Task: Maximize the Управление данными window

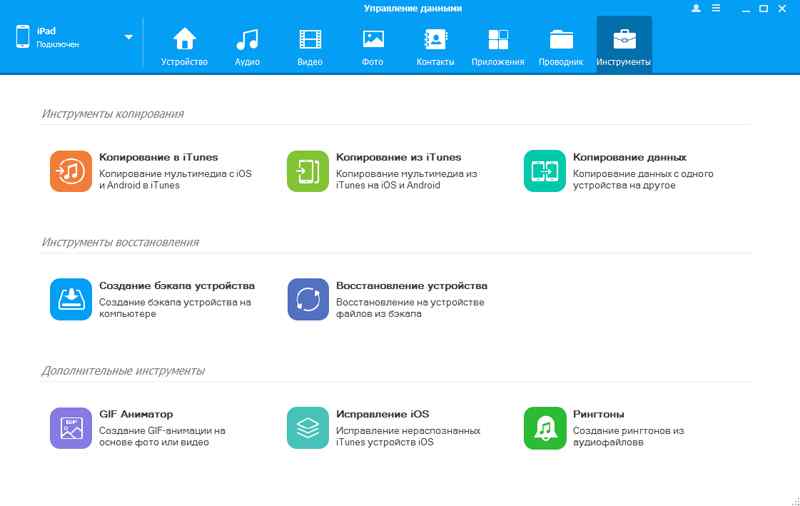Action: click(763, 8)
